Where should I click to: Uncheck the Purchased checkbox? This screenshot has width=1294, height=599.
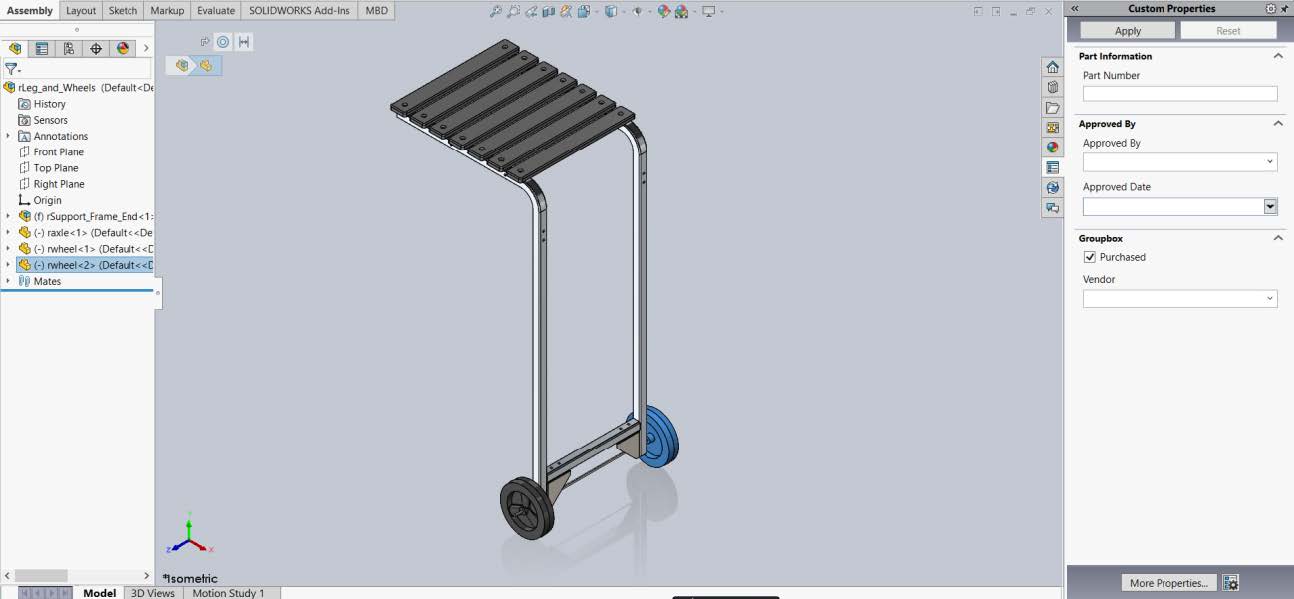pyautogui.click(x=1090, y=257)
